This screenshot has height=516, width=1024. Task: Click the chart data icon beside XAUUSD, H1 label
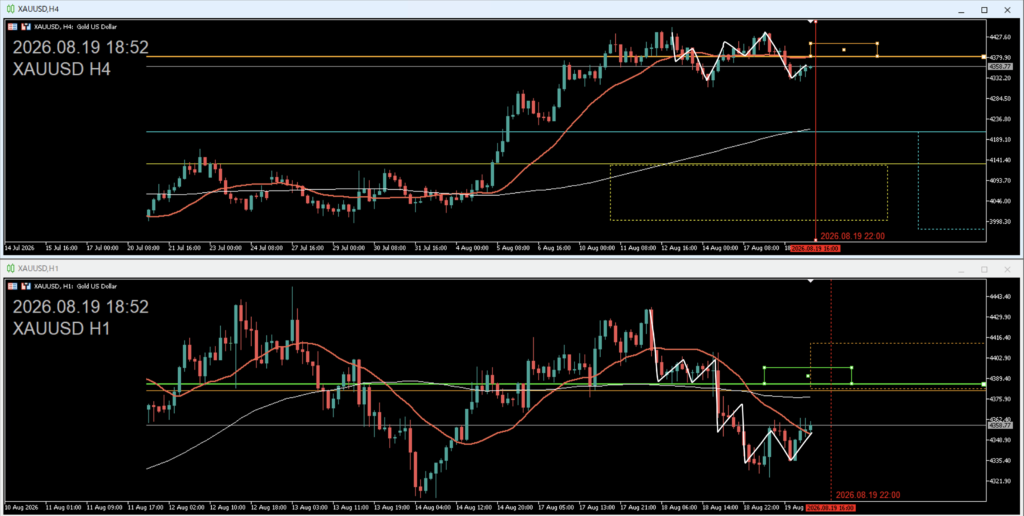tap(25, 286)
